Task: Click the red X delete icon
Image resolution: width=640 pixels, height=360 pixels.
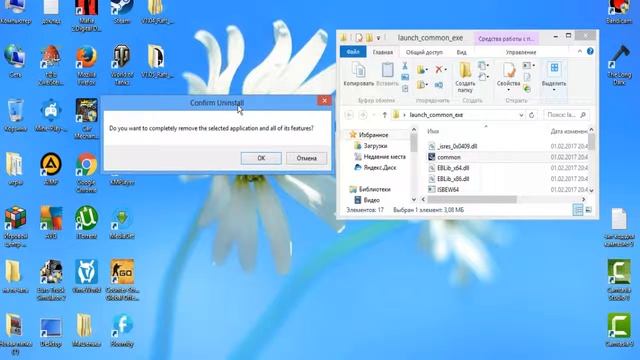Action: click(438, 69)
